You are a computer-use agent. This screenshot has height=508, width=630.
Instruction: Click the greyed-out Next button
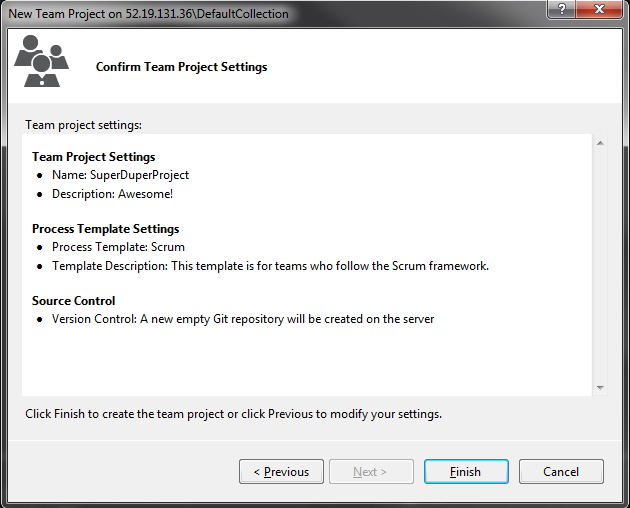[x=369, y=472]
